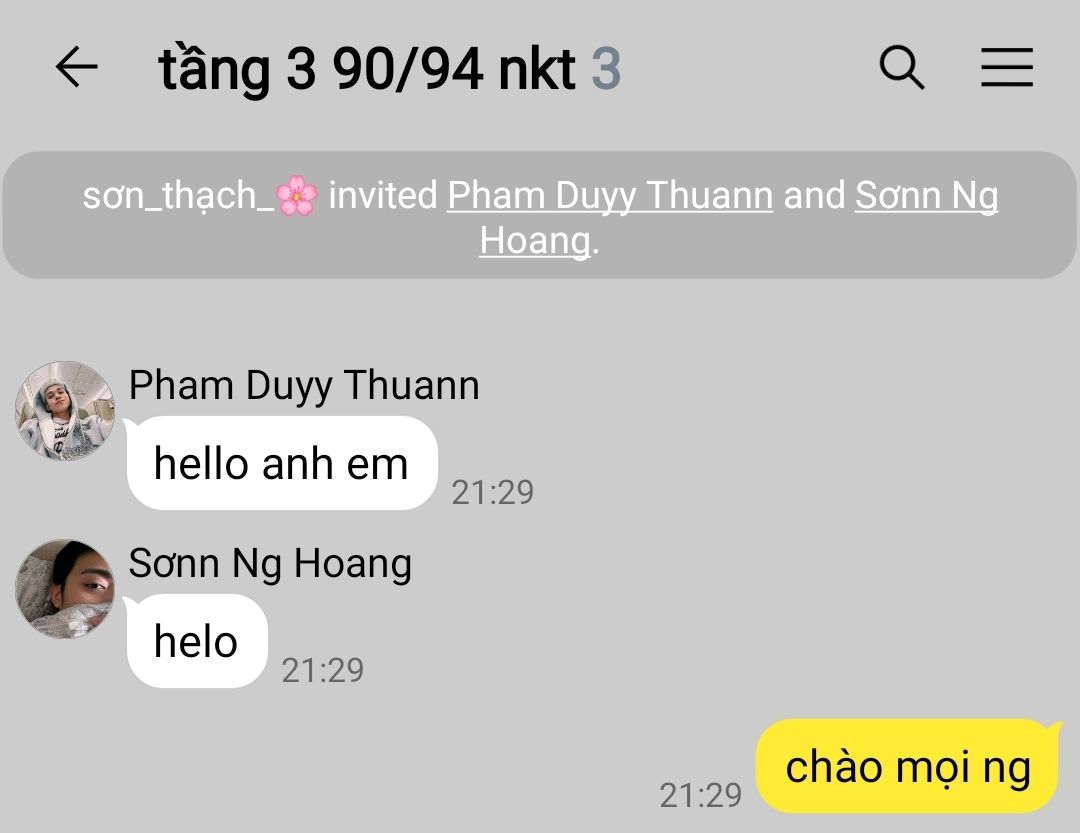Screen dimensions: 1080x833
Task: Tap sender name Sơnn Ng Hoang above message
Action: click(x=271, y=563)
